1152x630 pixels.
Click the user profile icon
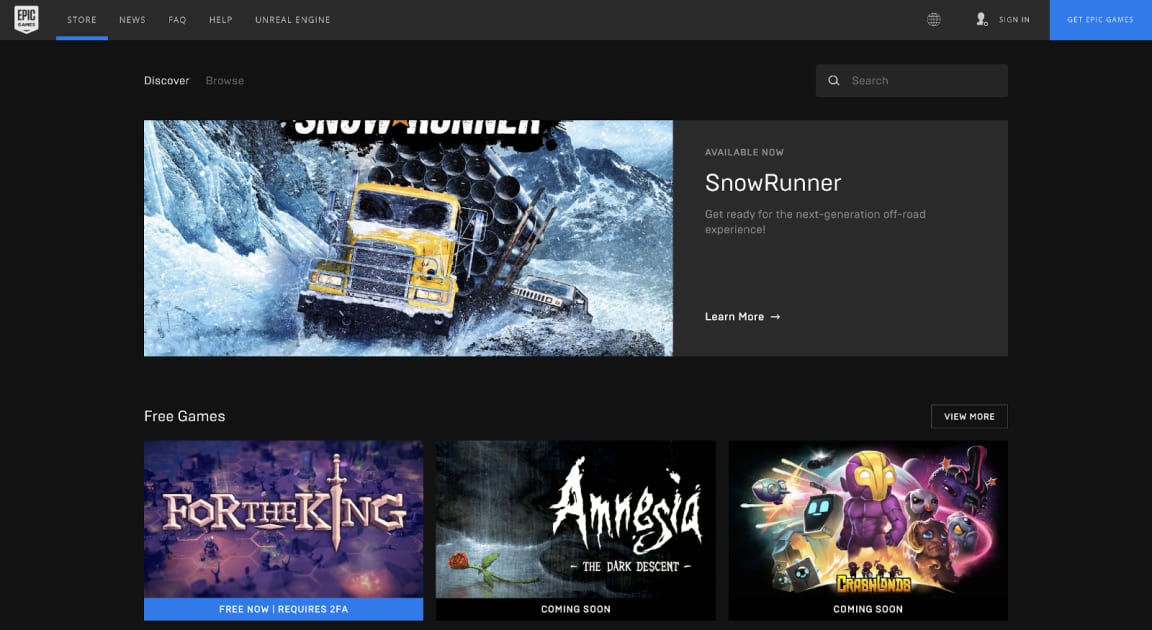pyautogui.click(x=981, y=20)
